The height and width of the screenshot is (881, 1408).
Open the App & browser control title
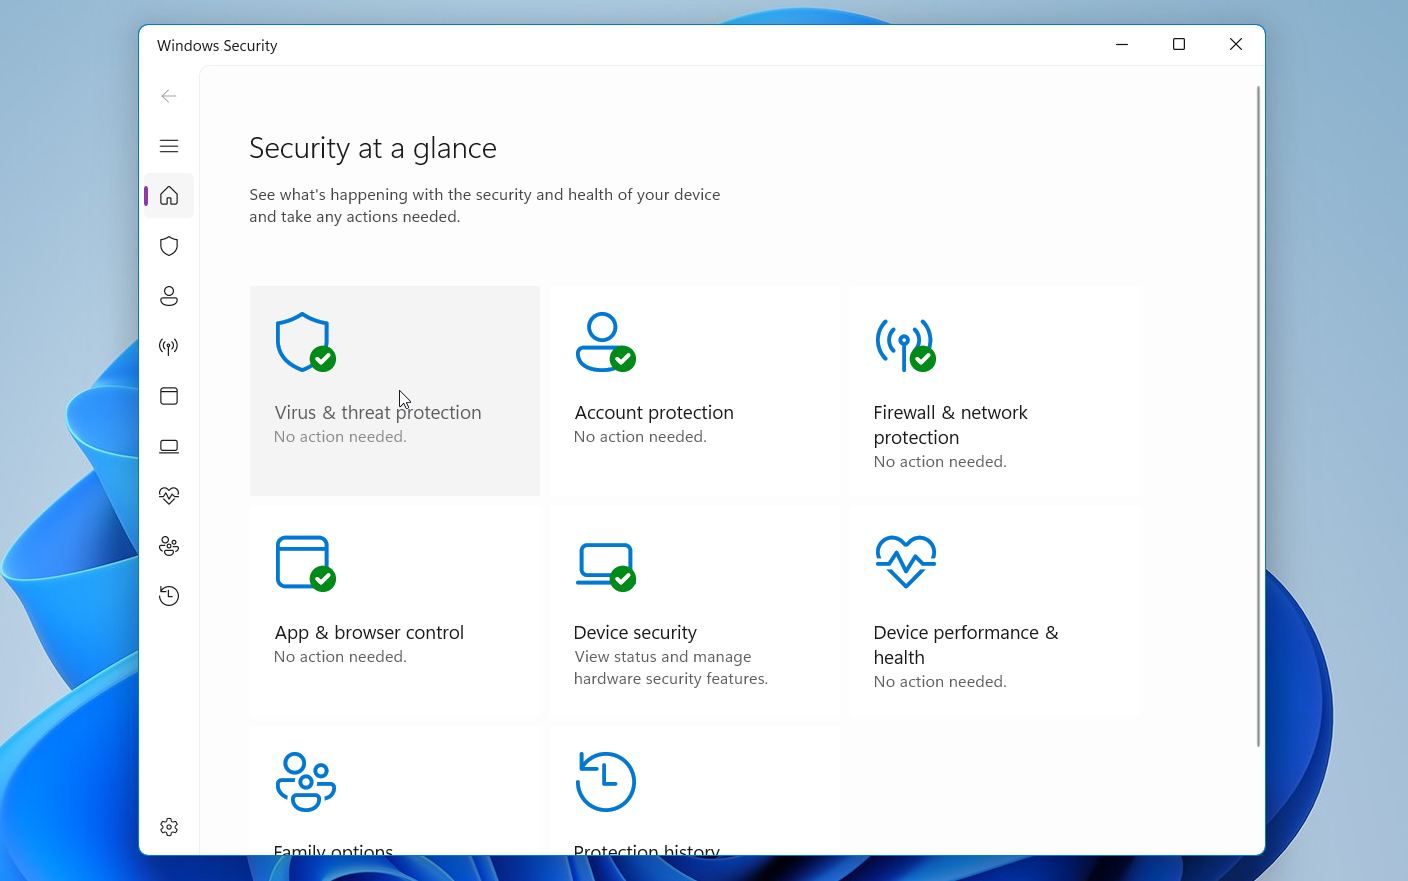tap(369, 632)
